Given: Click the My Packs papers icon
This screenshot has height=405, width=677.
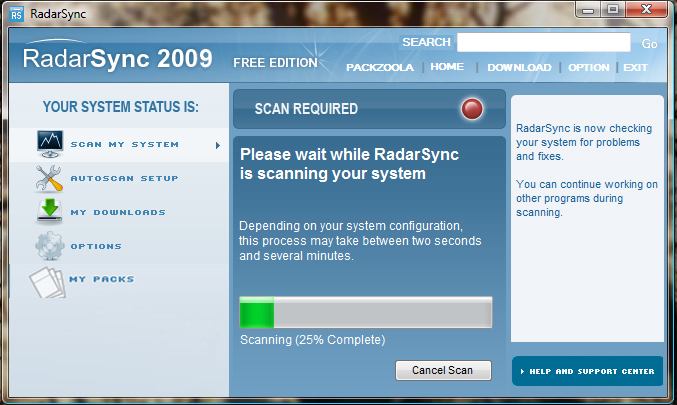Looking at the screenshot, I should pos(47,282).
